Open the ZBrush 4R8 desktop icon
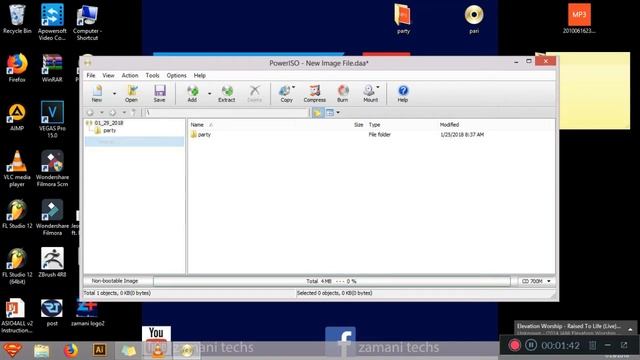 point(52,262)
